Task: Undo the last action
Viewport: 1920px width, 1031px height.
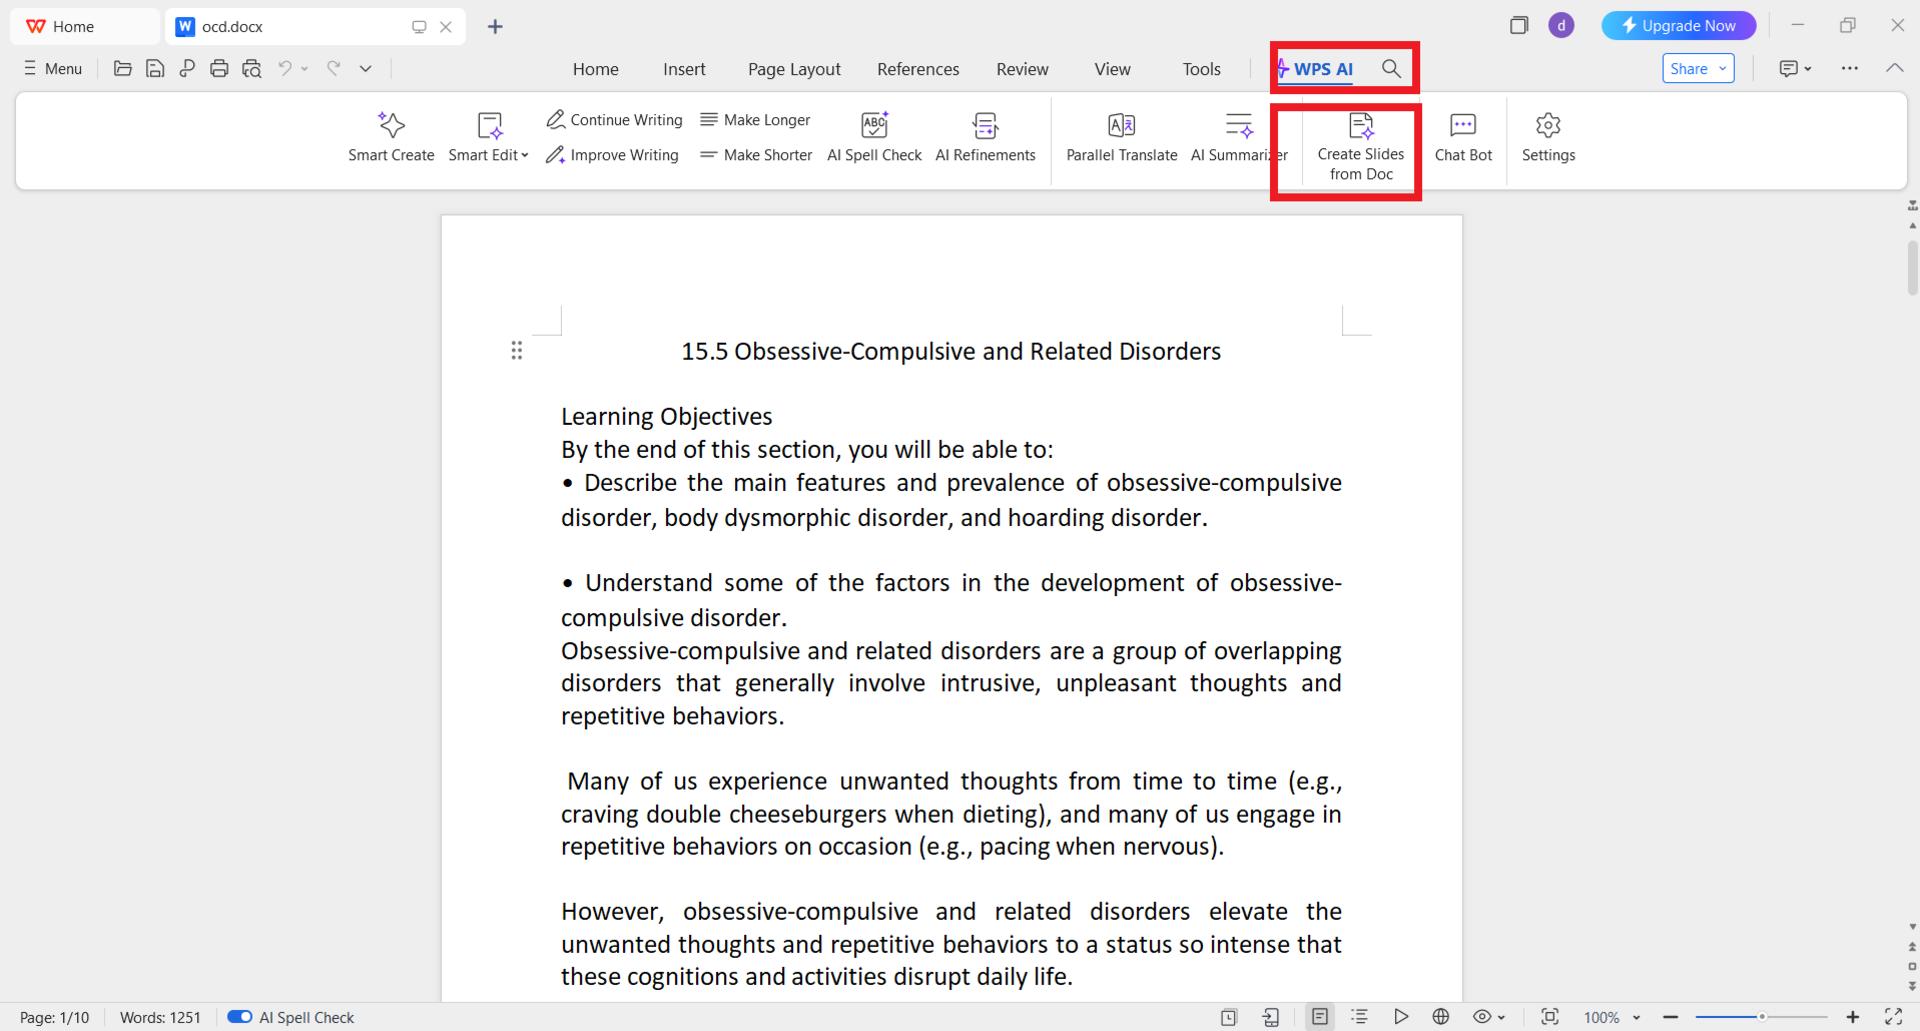Action: (285, 68)
